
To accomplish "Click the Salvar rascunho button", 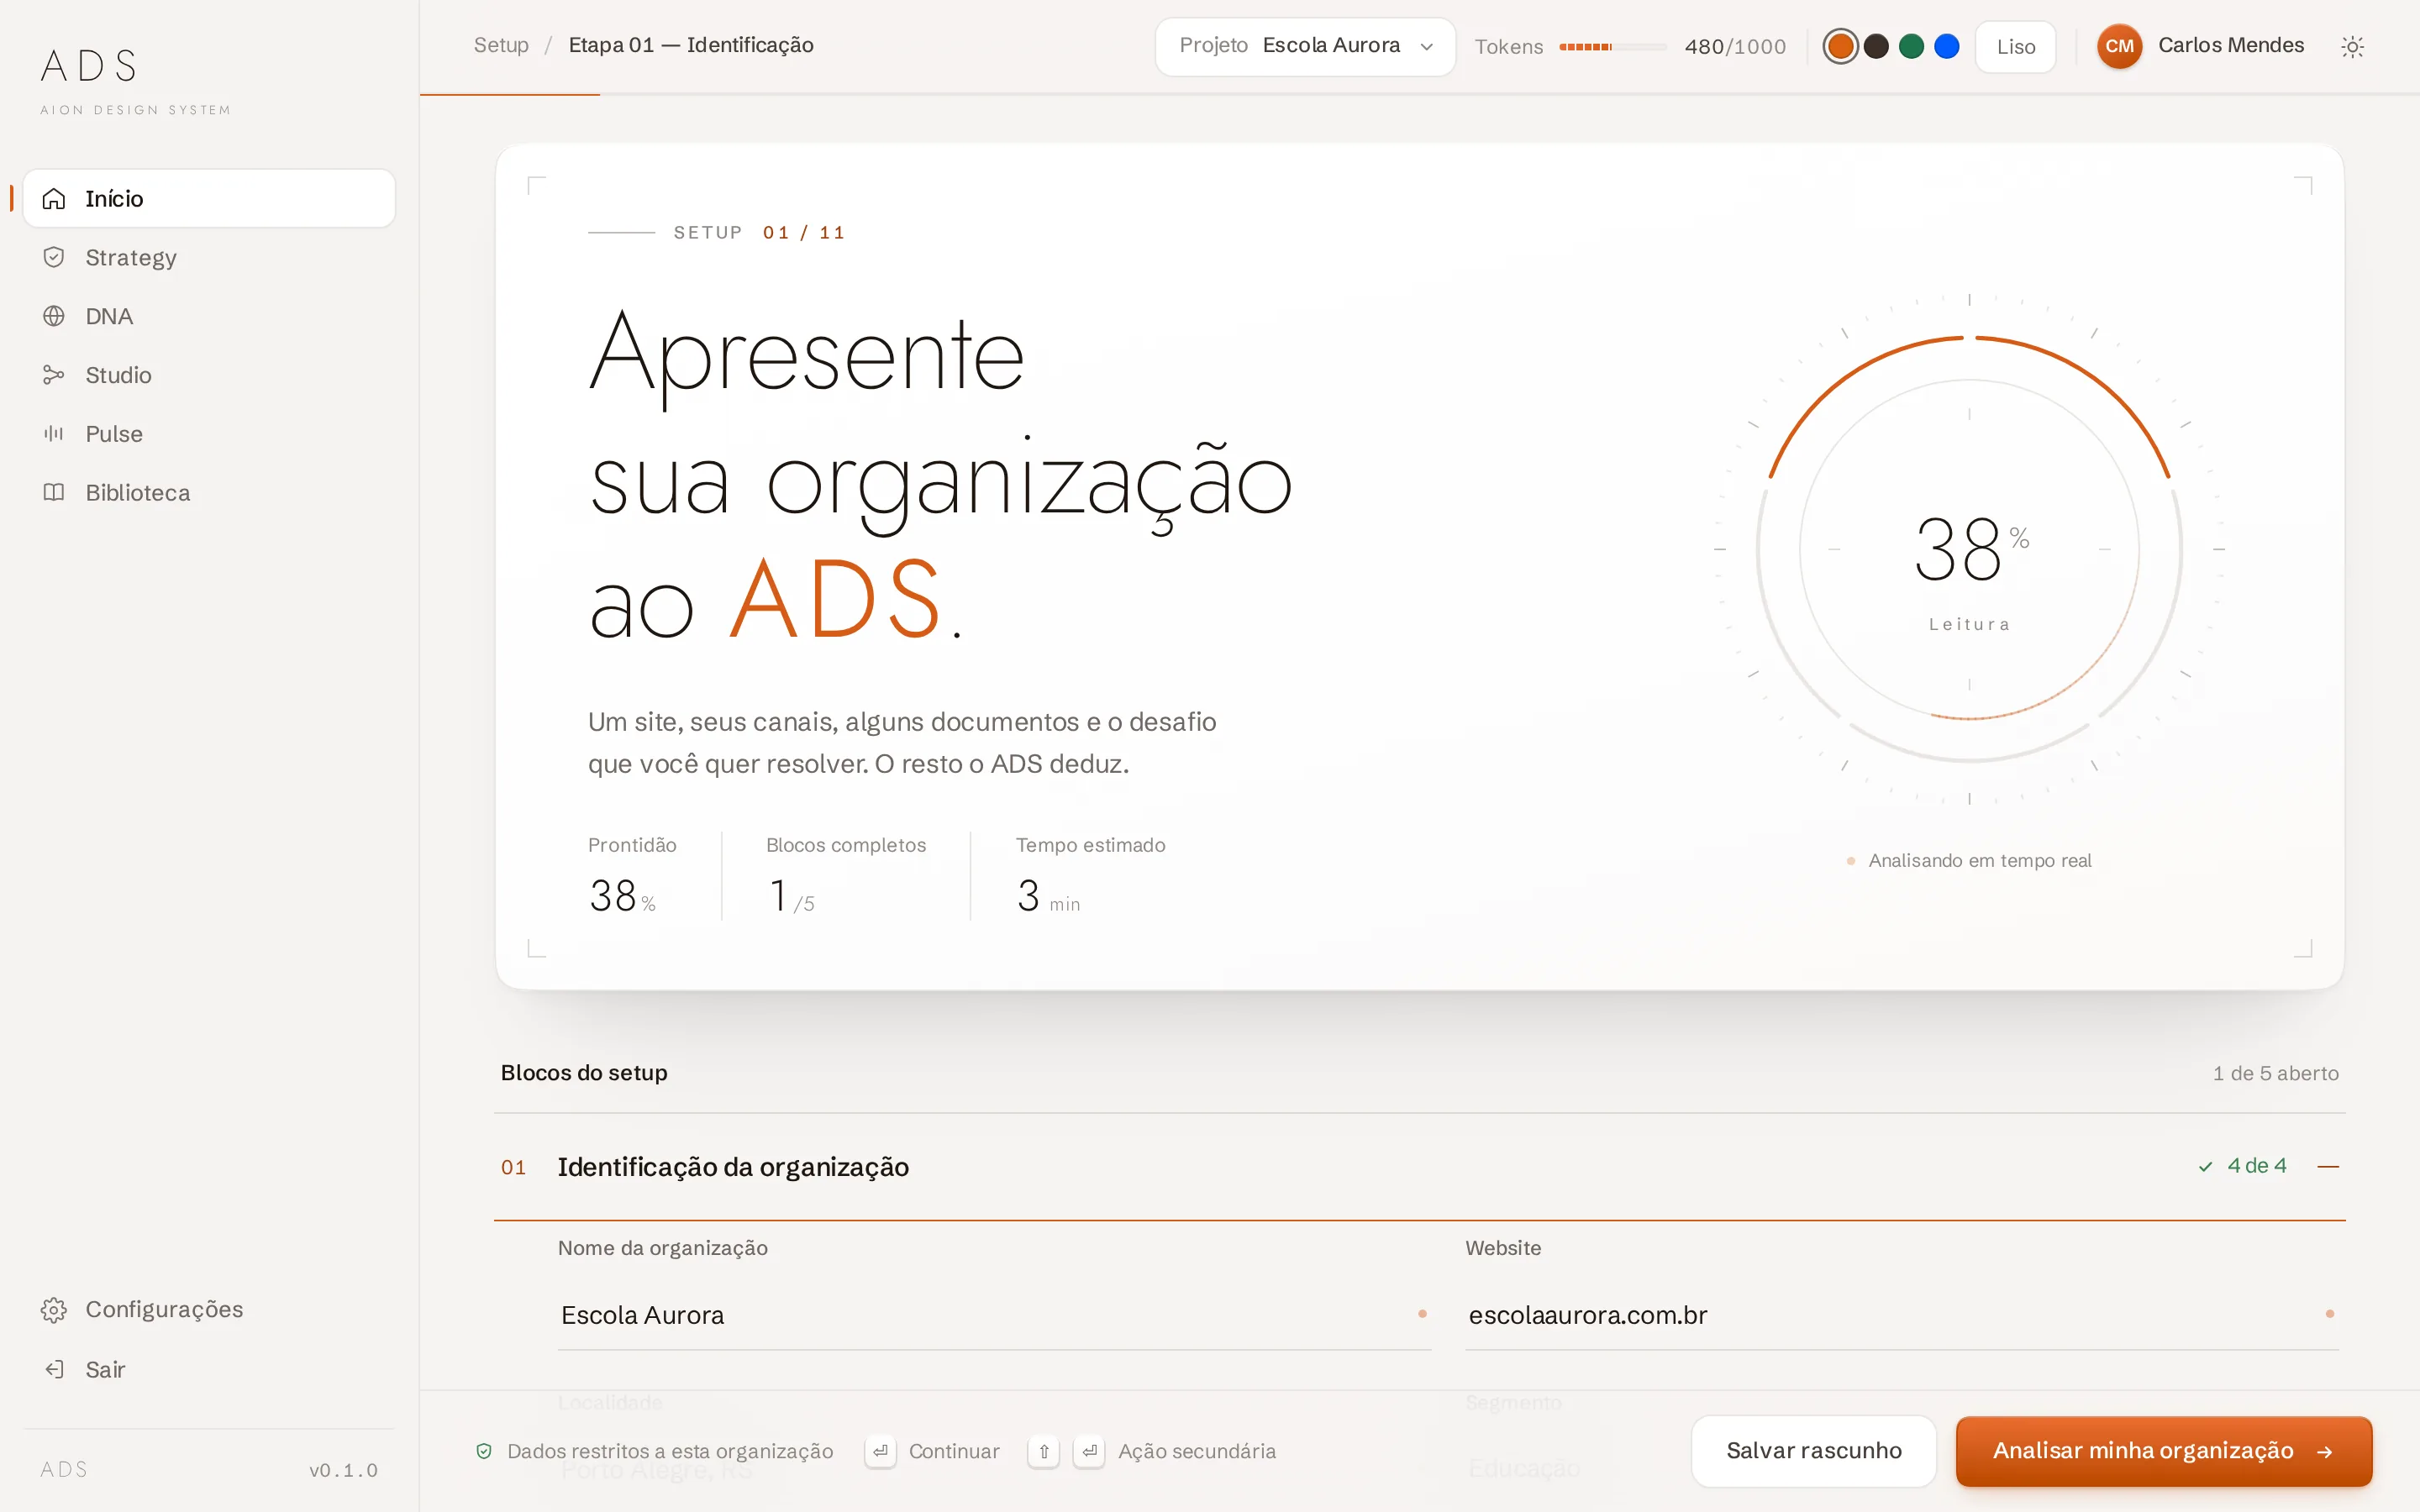I will click(x=1814, y=1451).
